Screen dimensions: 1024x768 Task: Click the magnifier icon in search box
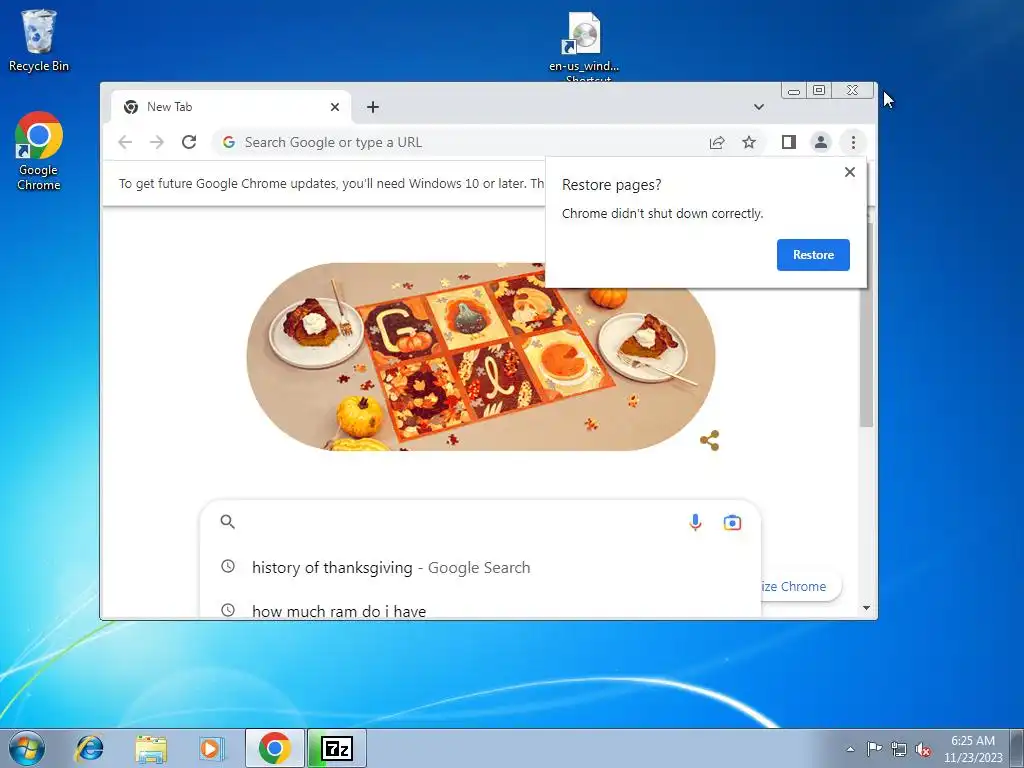227,522
